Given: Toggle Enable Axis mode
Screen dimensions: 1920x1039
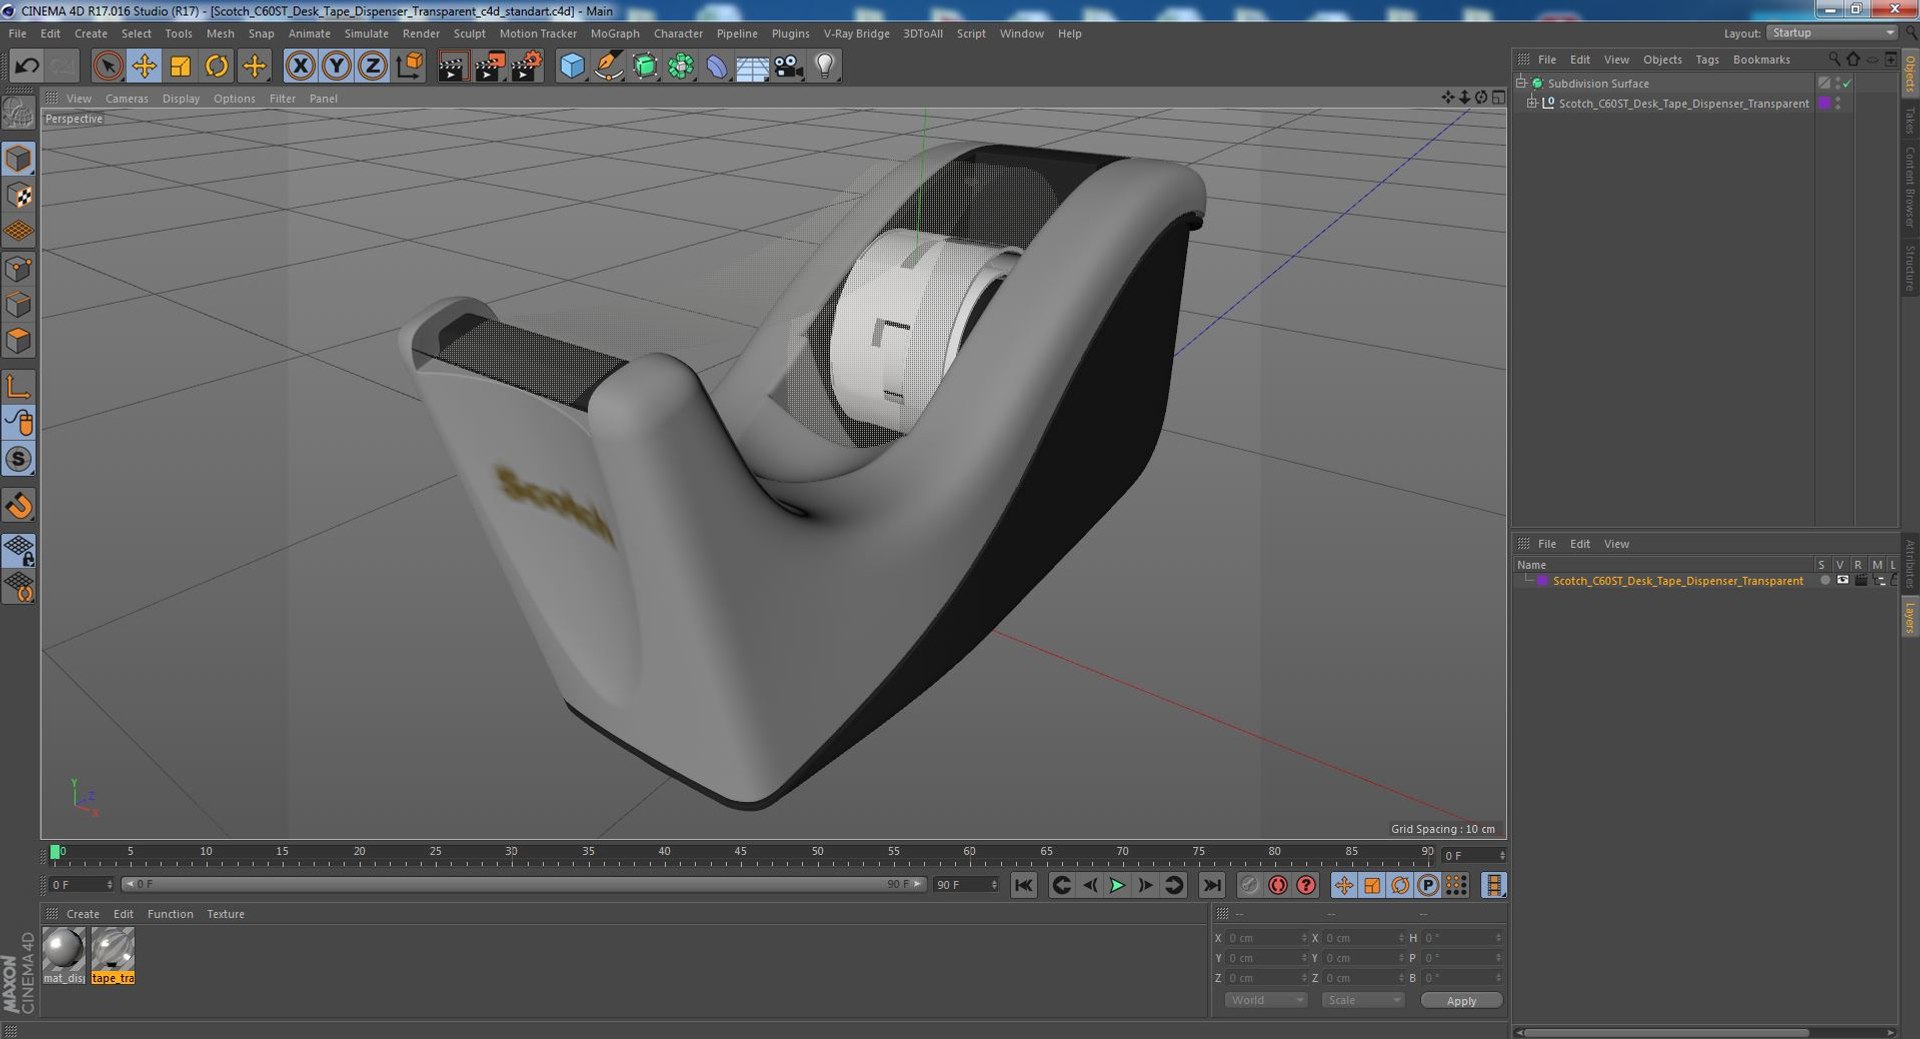Looking at the screenshot, I should coord(19,386).
